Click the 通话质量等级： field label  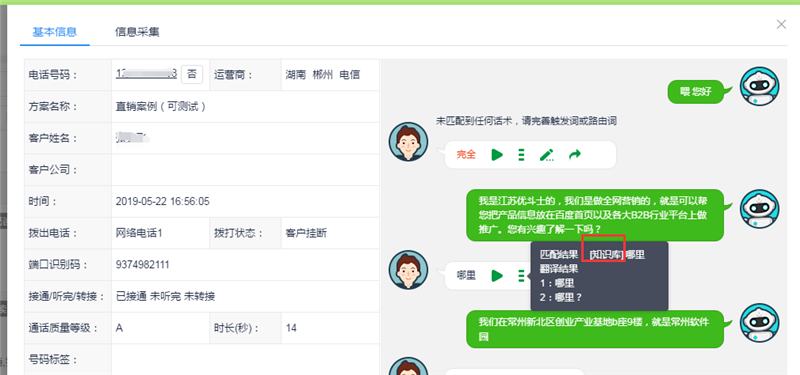pyautogui.click(x=64, y=328)
